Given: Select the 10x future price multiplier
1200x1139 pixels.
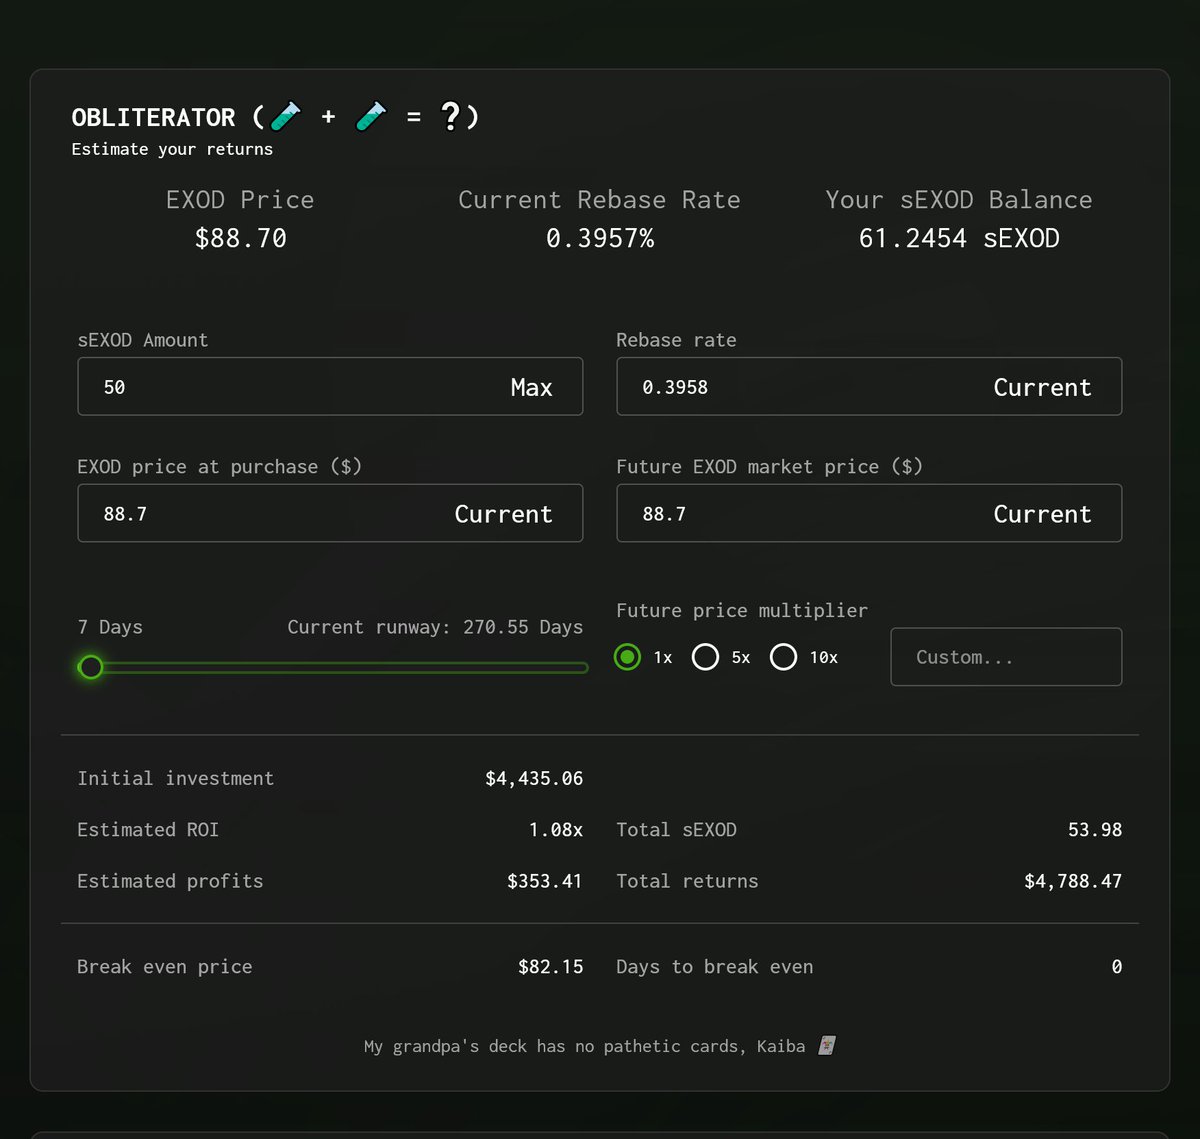Looking at the screenshot, I should point(783,657).
